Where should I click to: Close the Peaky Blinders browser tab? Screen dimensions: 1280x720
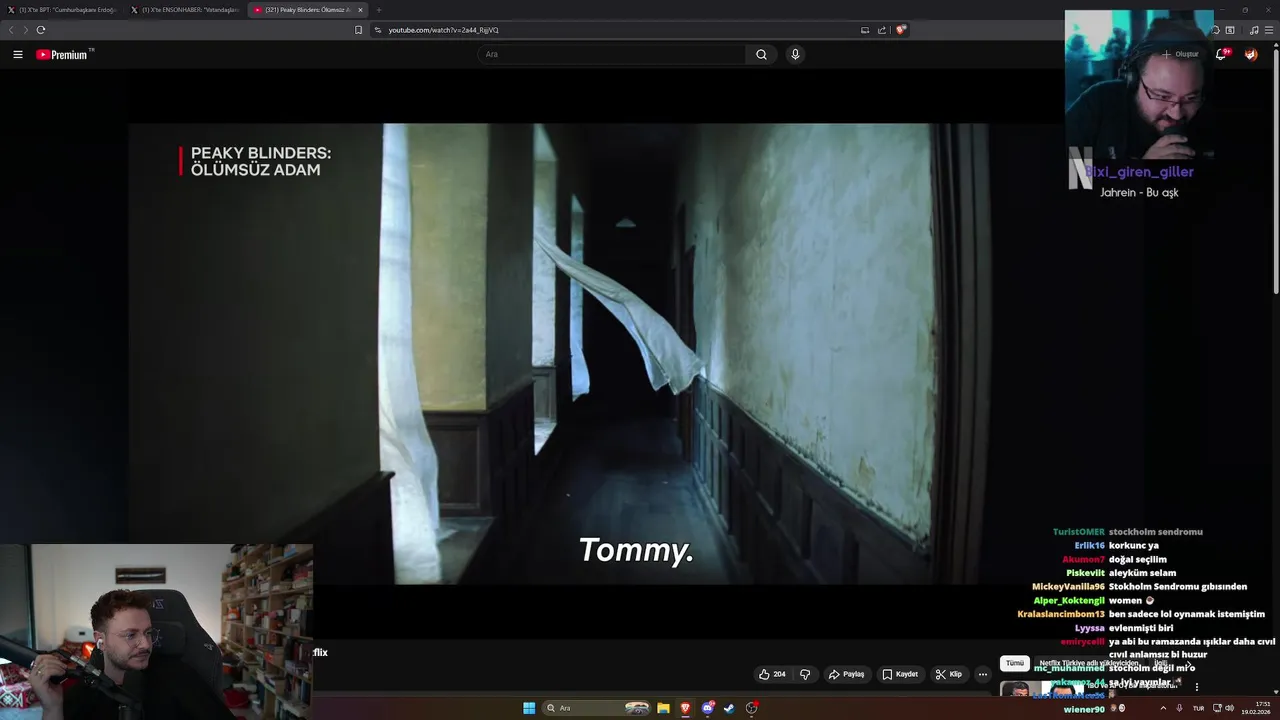pyautogui.click(x=360, y=10)
